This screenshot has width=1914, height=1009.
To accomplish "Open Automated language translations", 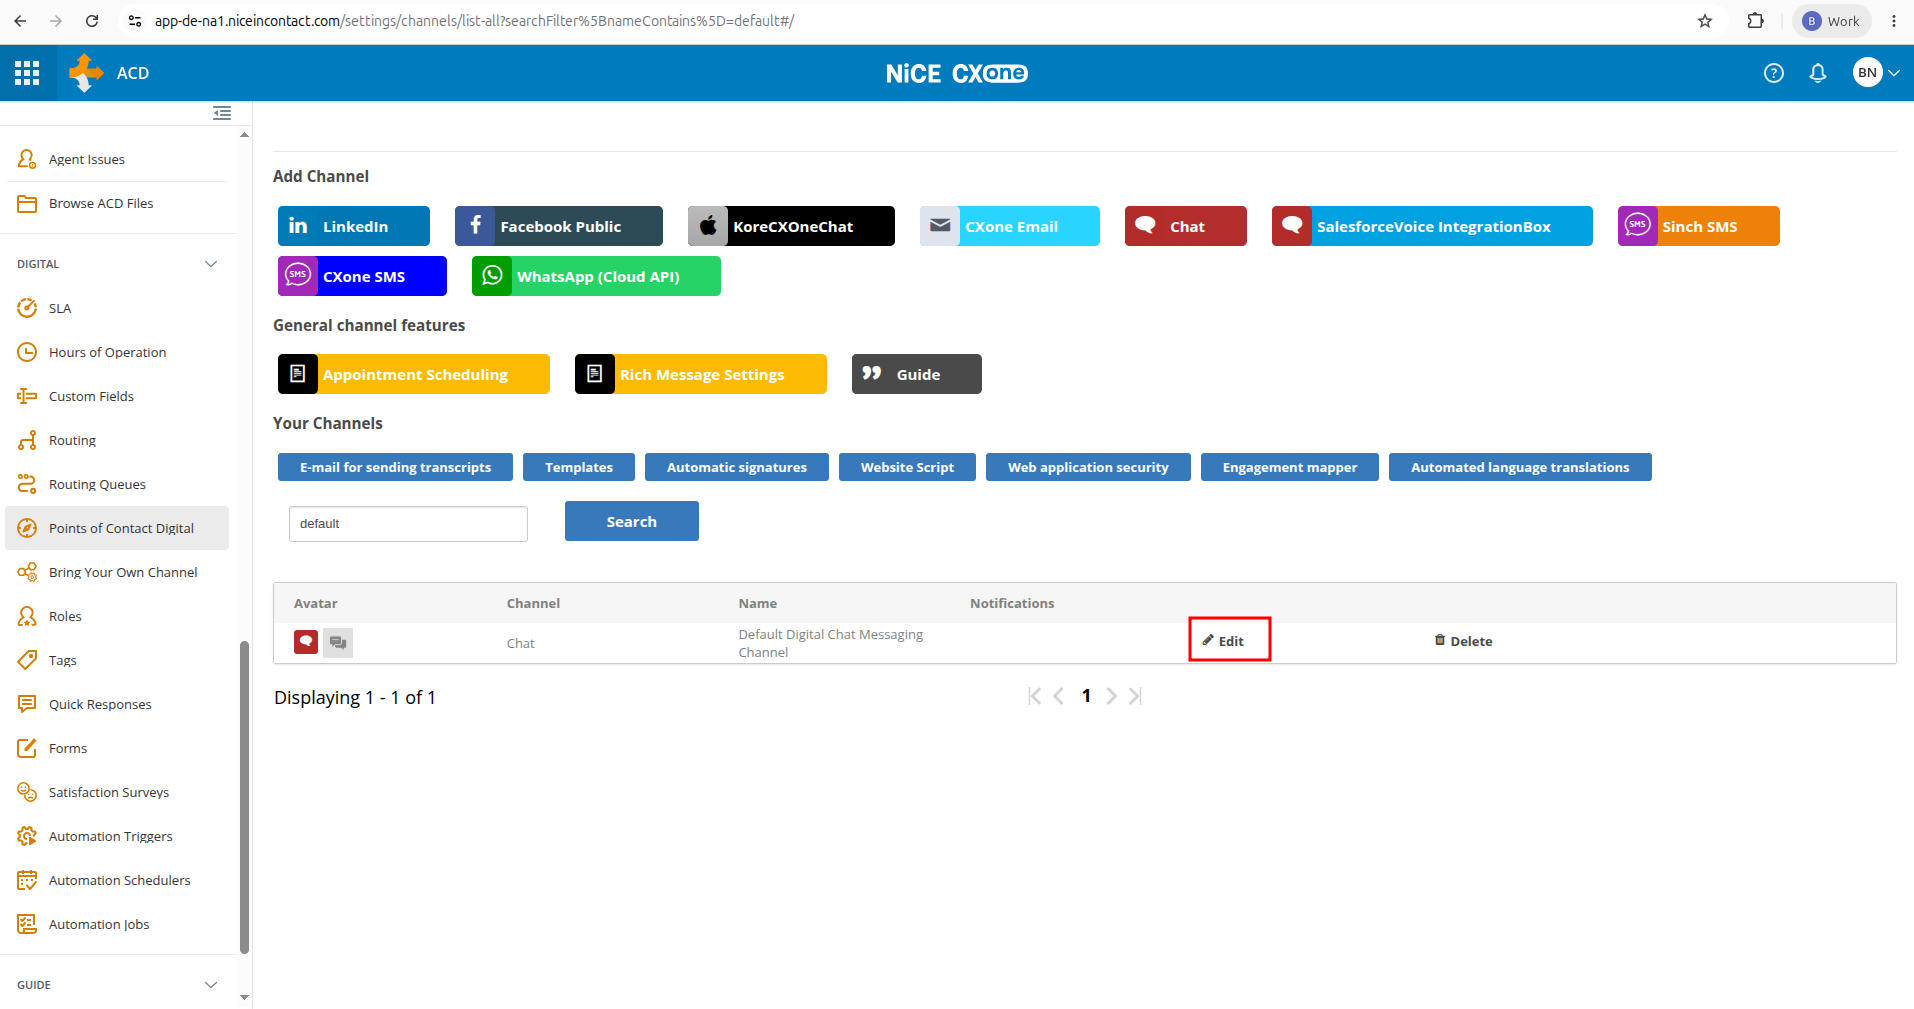I will click(1520, 467).
